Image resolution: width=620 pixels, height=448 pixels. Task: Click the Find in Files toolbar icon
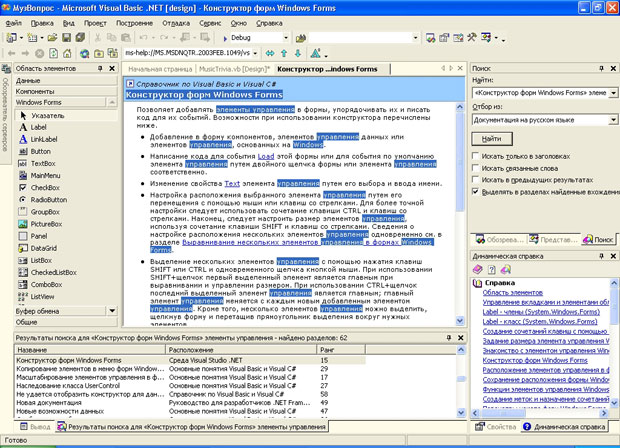coord(301,38)
